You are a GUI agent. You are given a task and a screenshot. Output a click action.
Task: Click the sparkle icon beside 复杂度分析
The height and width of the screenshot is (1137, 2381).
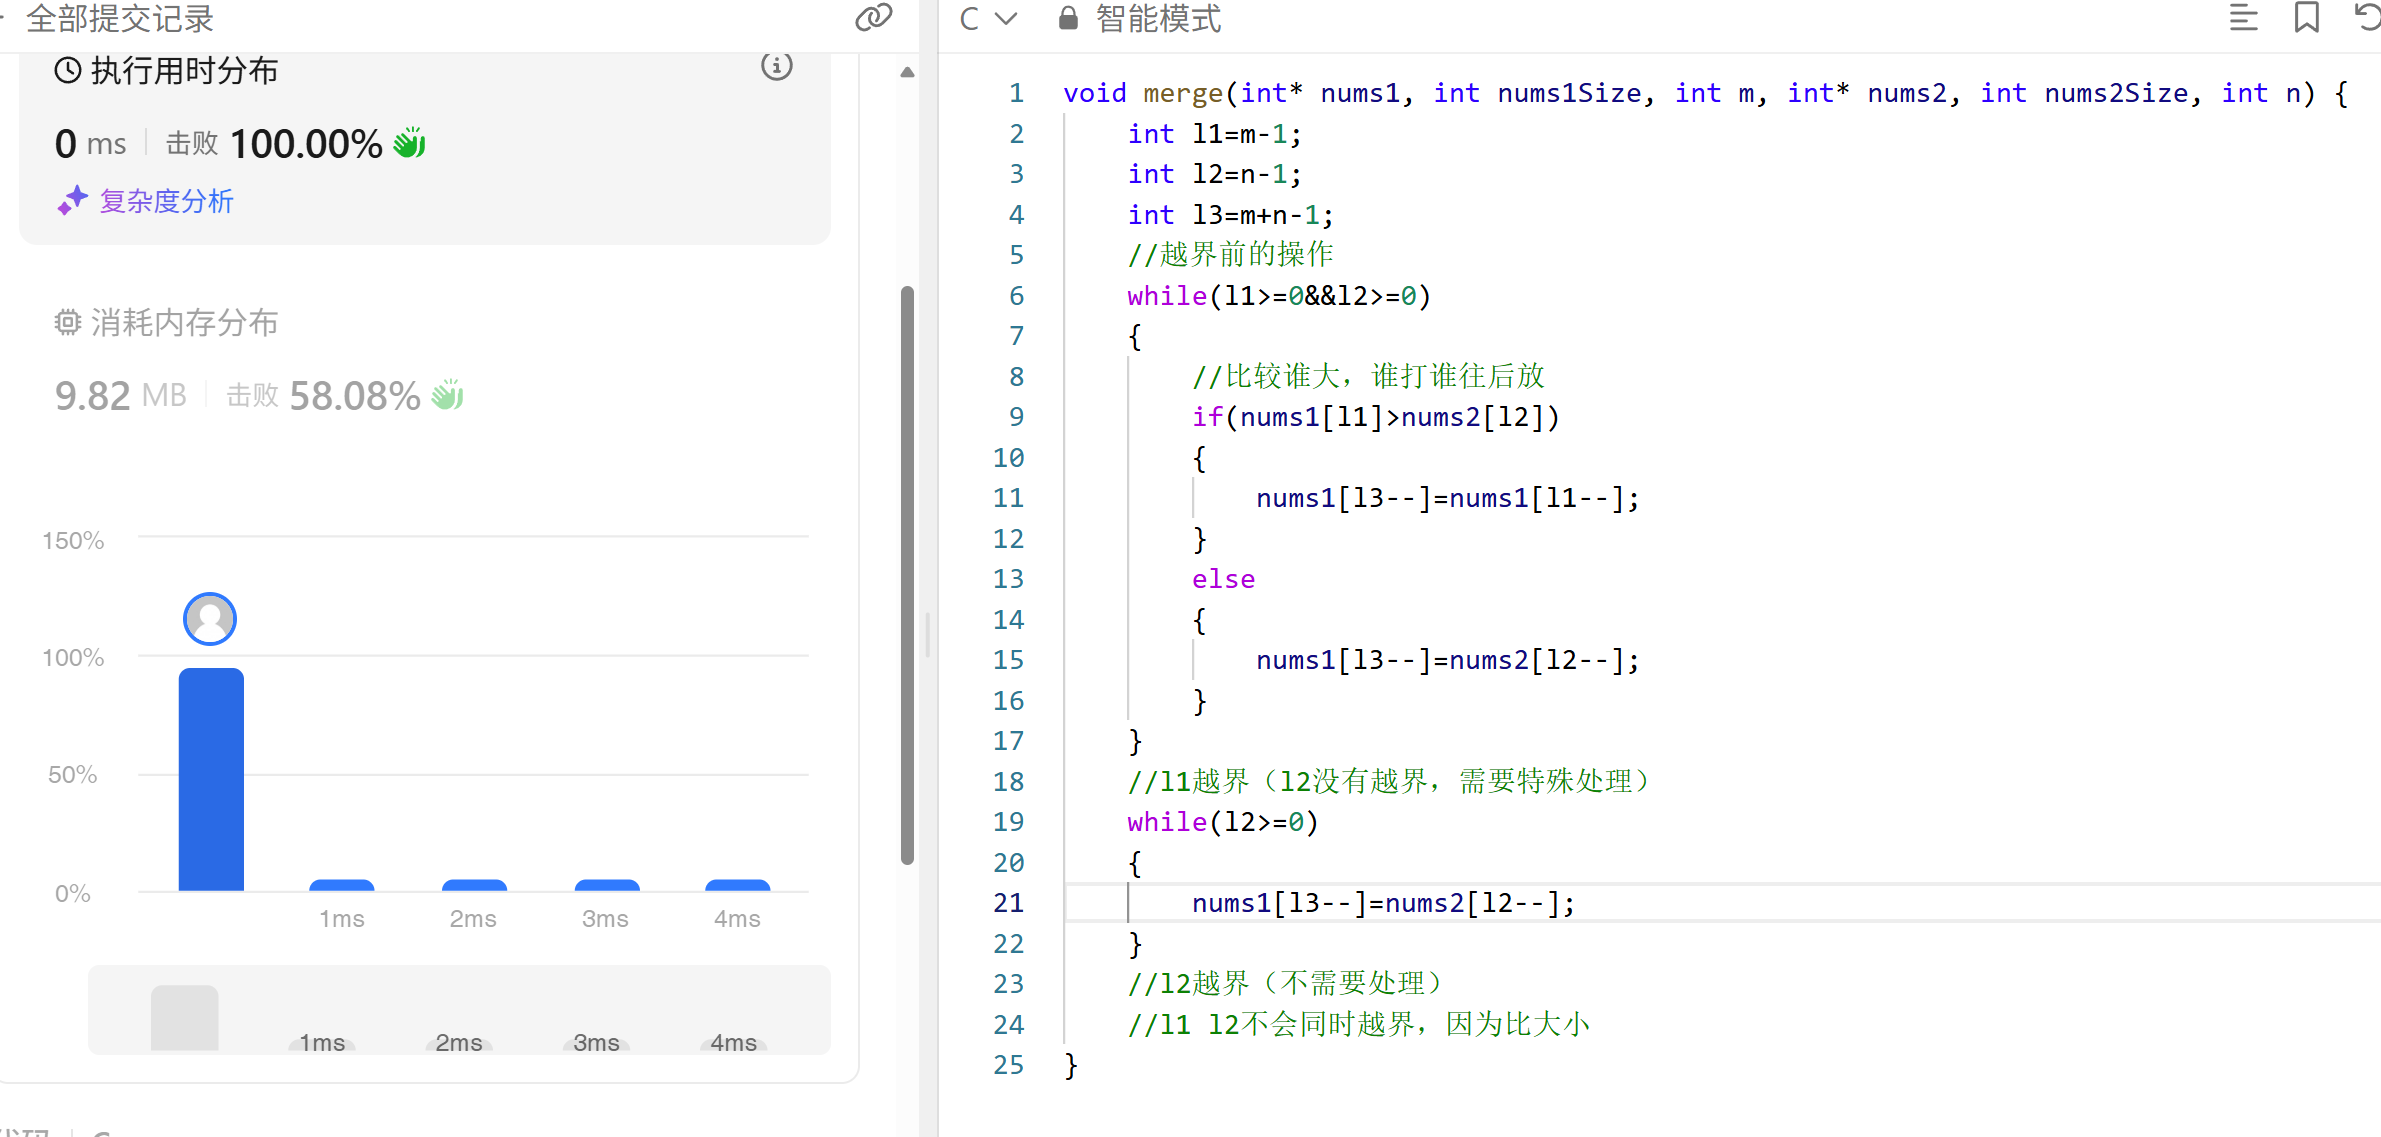tap(72, 200)
